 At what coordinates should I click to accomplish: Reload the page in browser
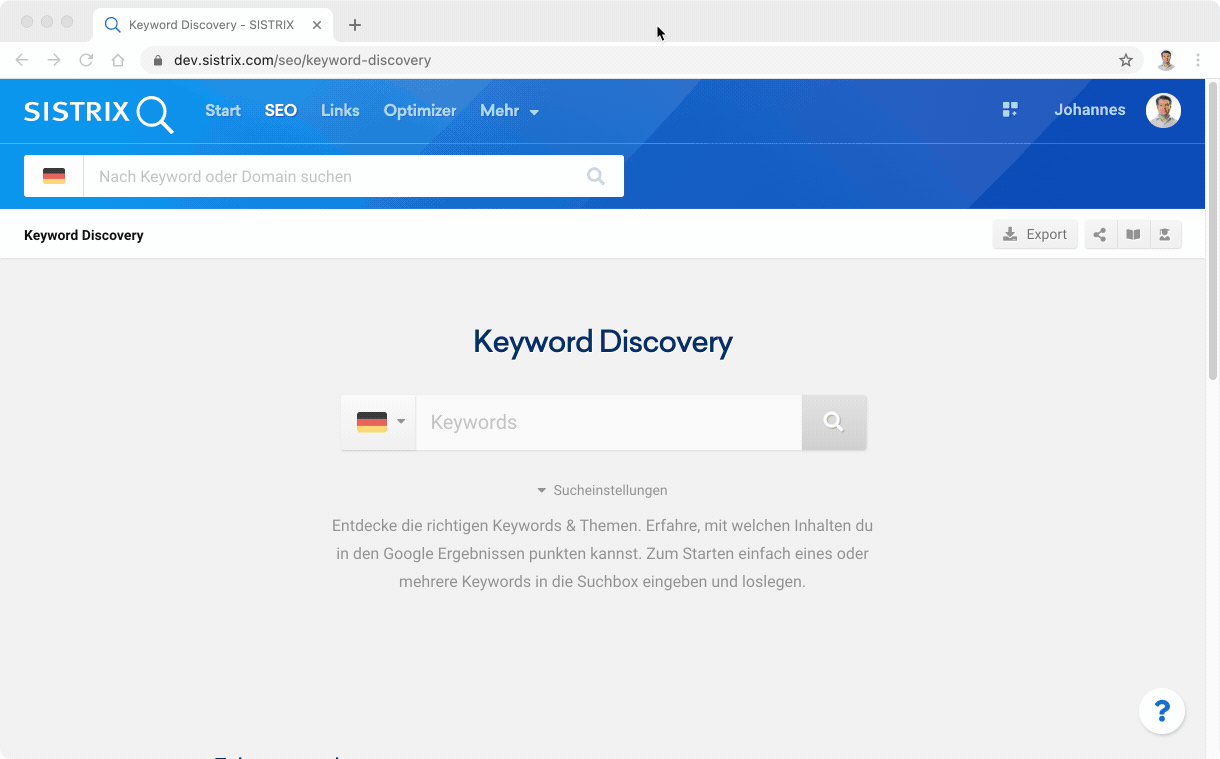(86, 60)
